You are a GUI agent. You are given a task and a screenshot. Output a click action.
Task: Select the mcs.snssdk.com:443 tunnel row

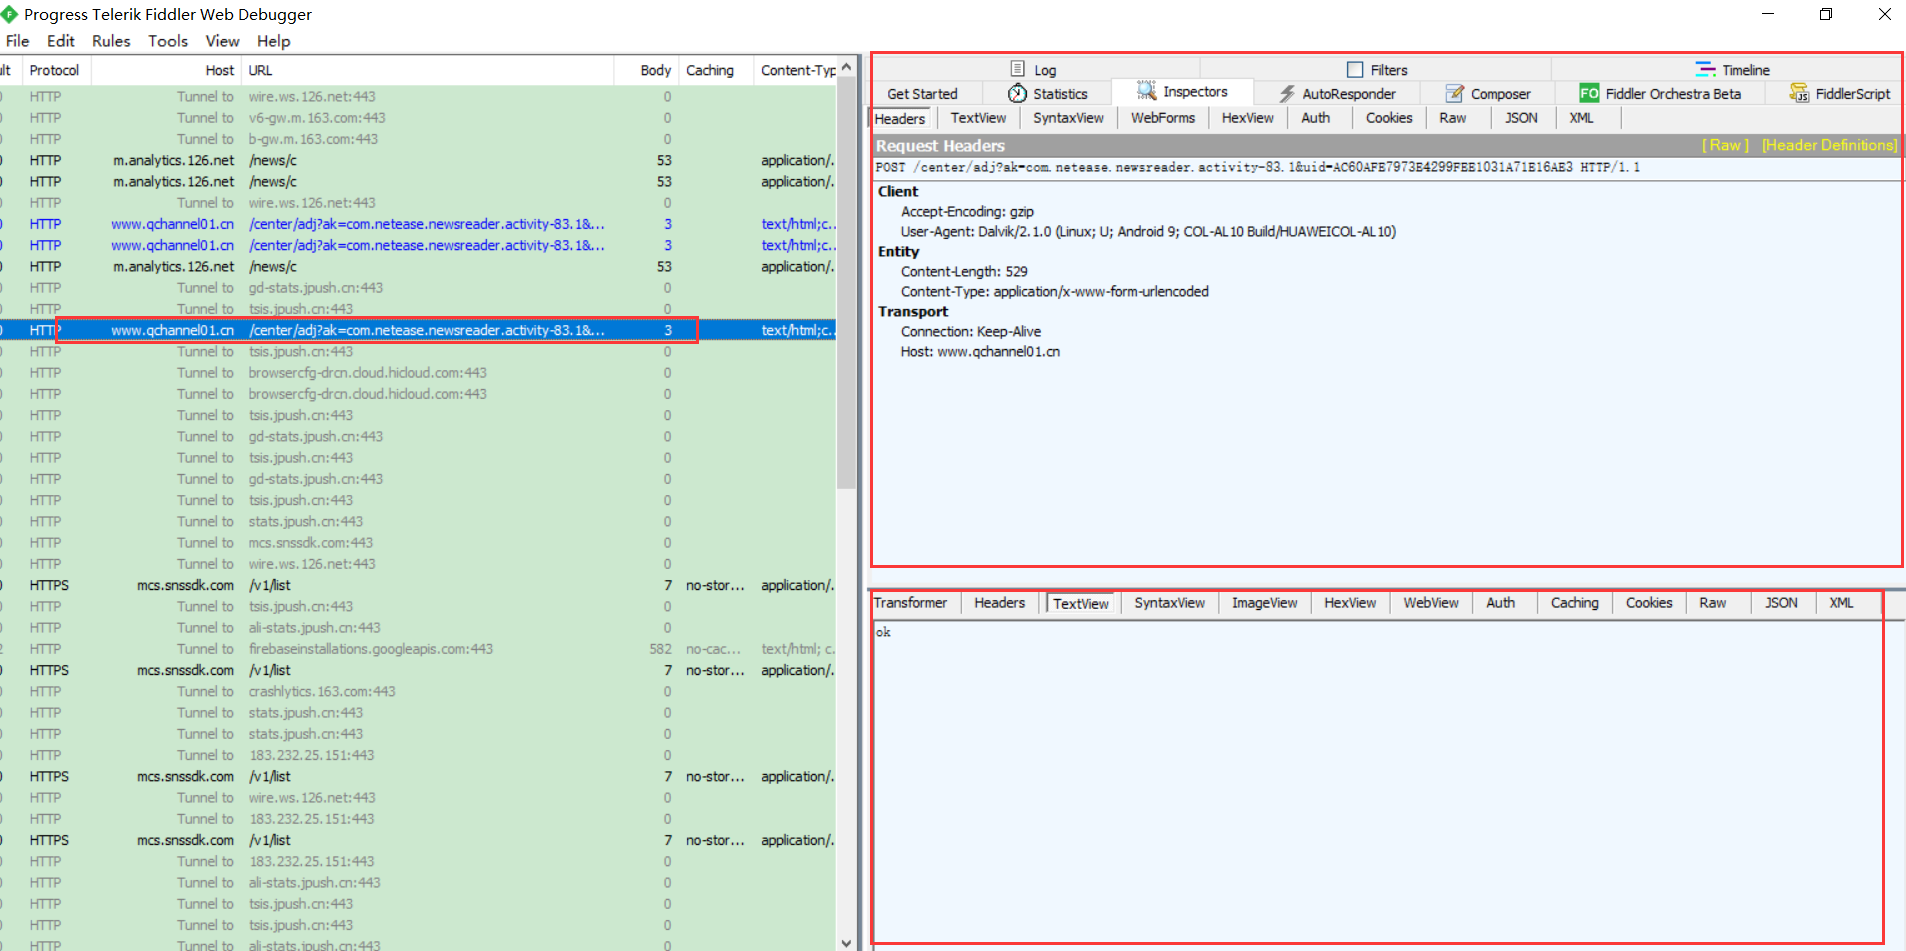pyautogui.click(x=418, y=543)
